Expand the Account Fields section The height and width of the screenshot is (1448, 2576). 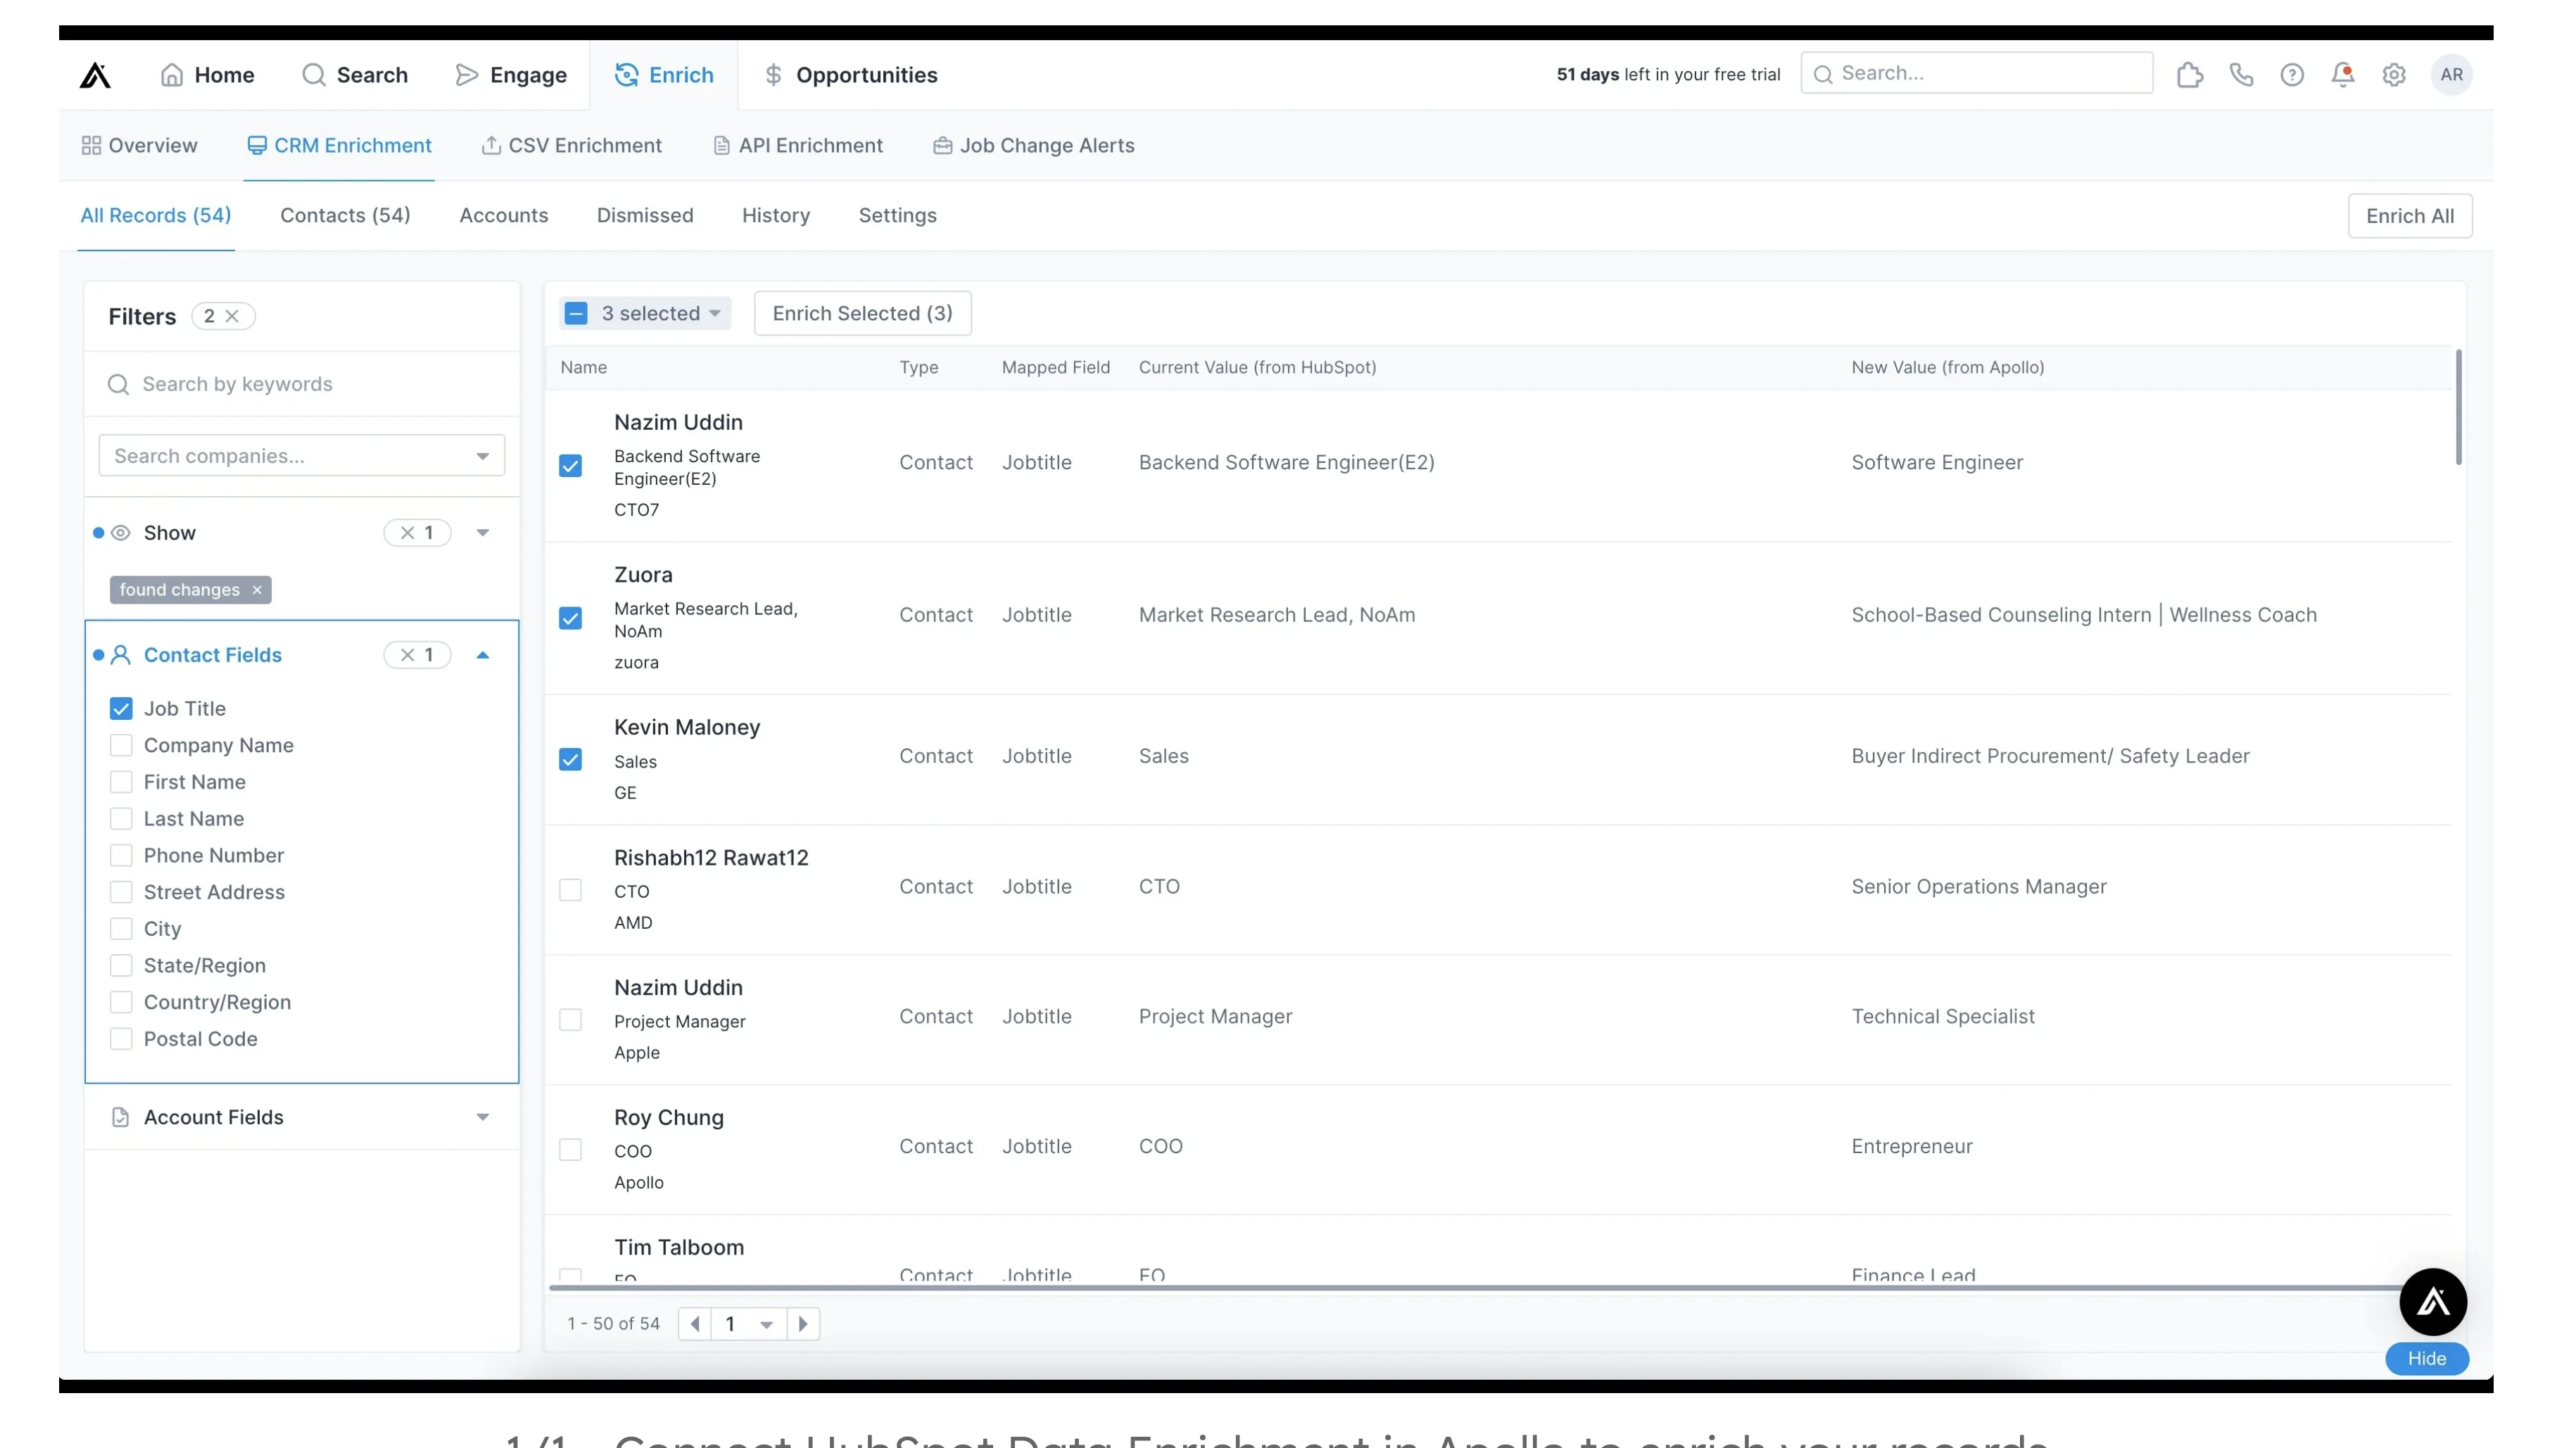(483, 1117)
